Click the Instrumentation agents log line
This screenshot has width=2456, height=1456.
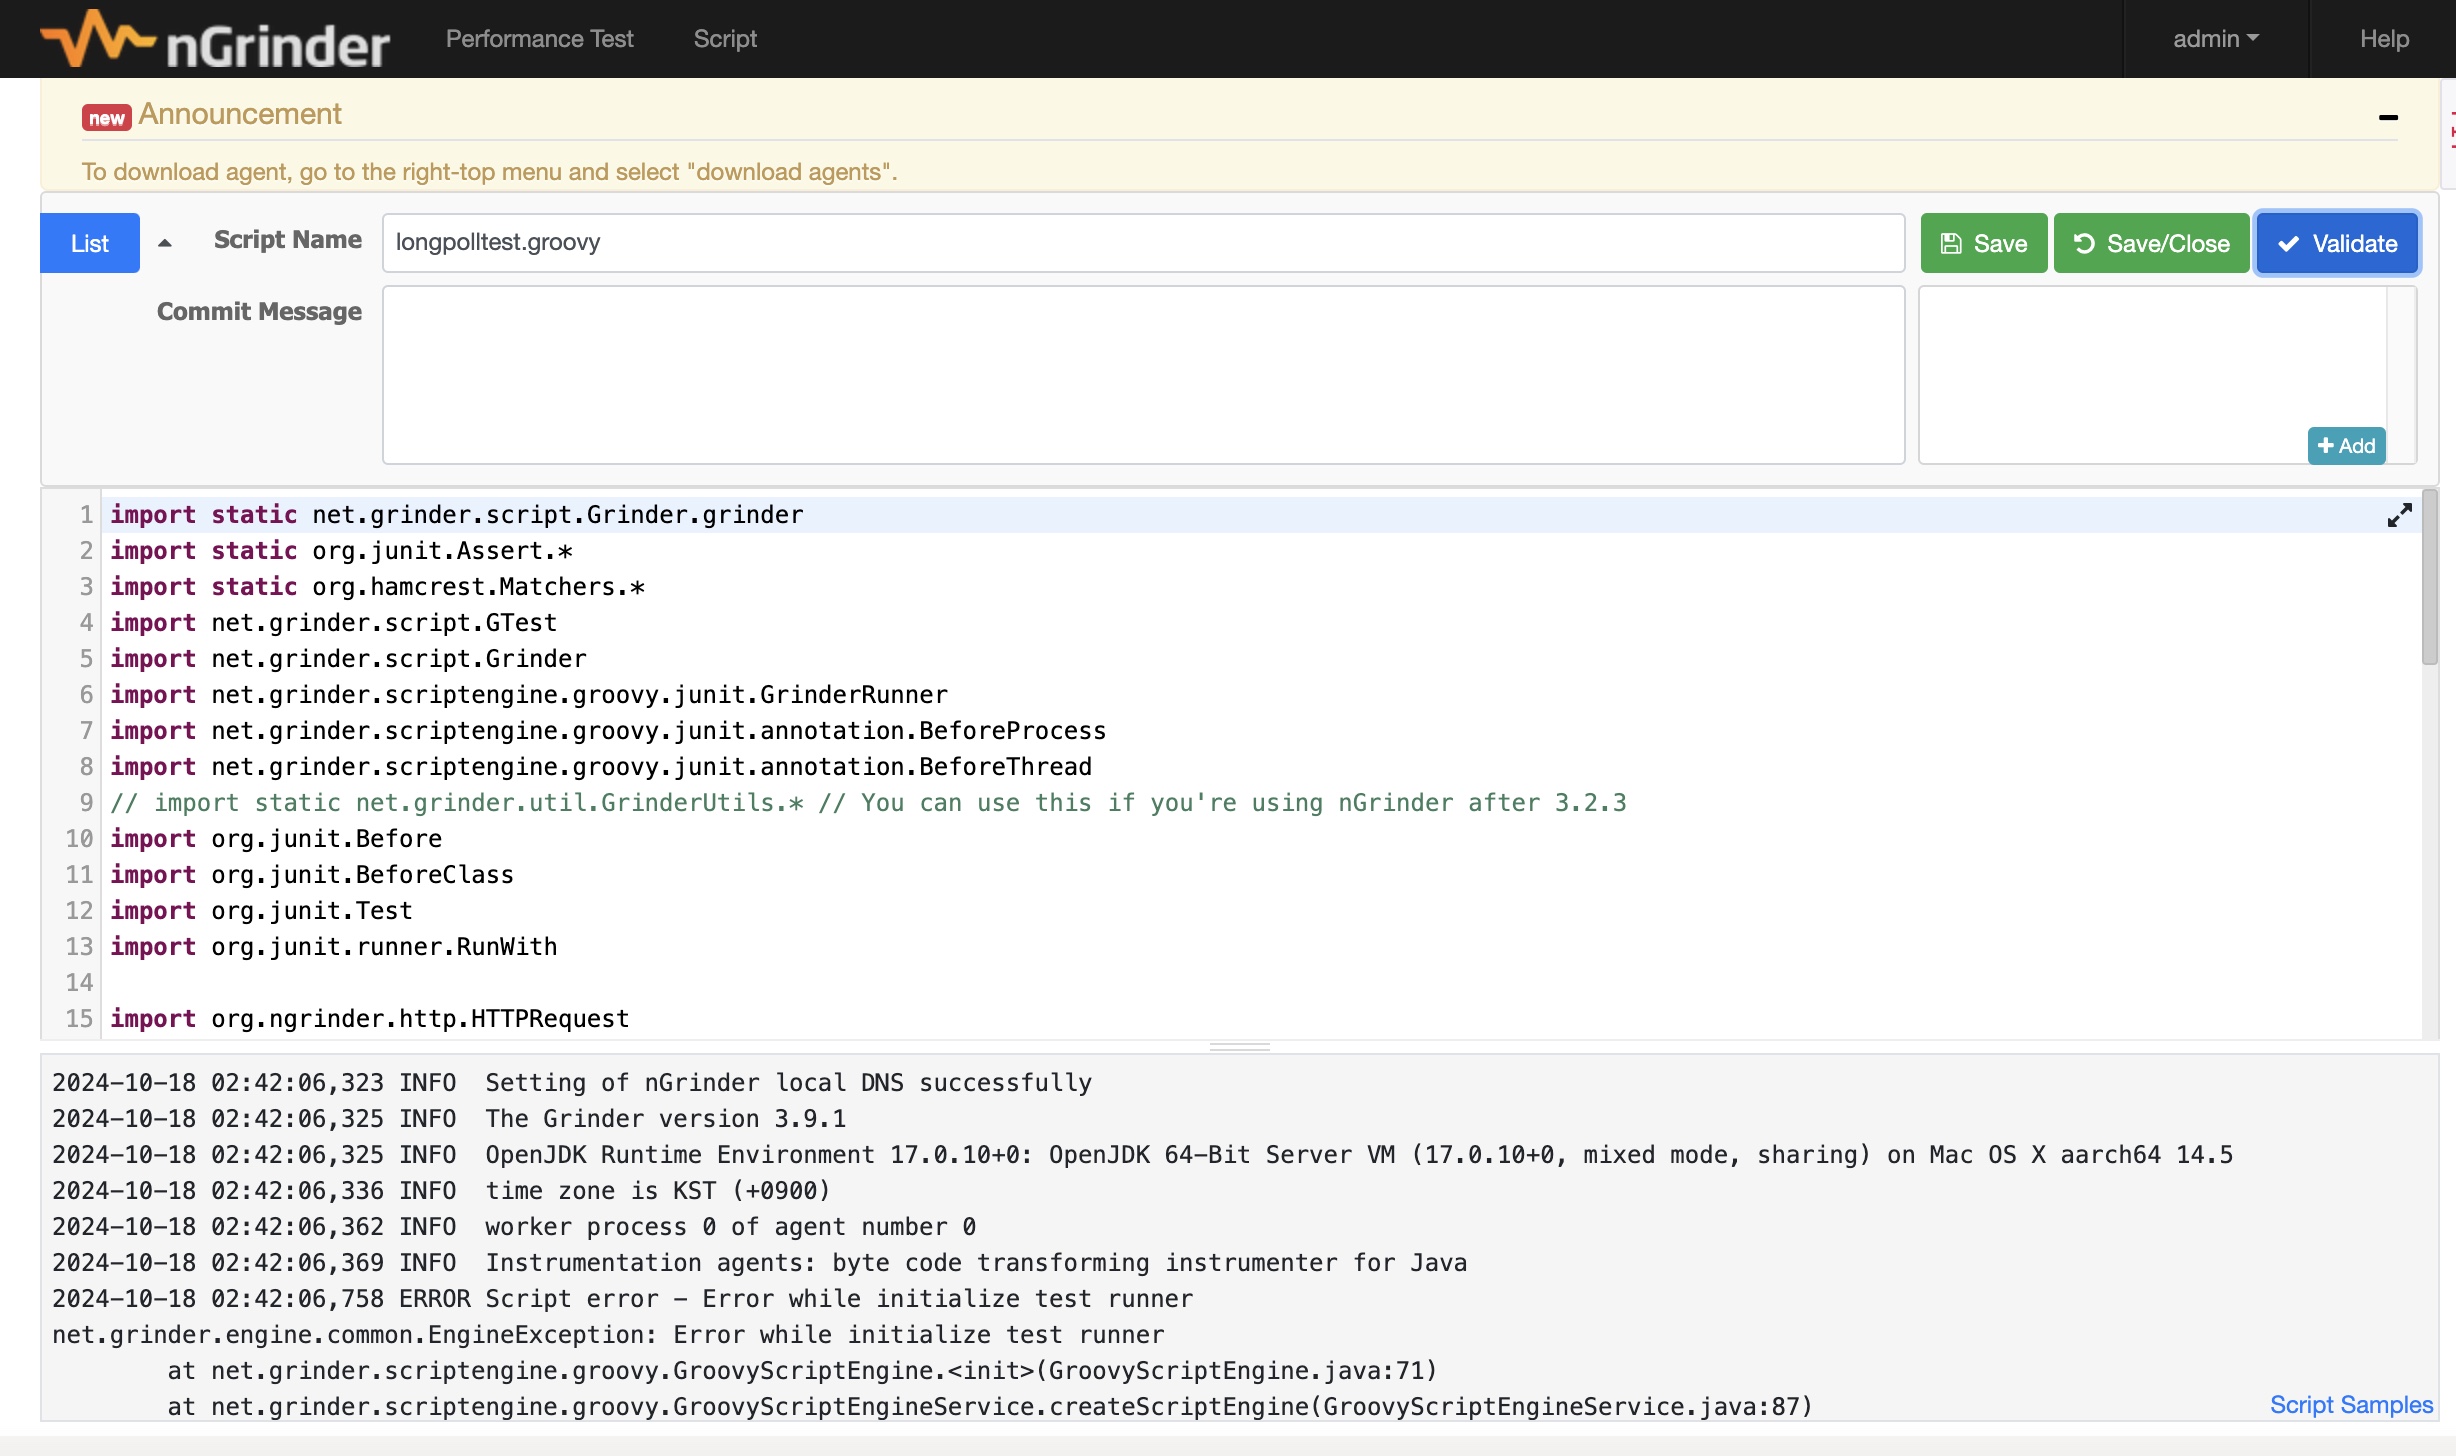(759, 1263)
